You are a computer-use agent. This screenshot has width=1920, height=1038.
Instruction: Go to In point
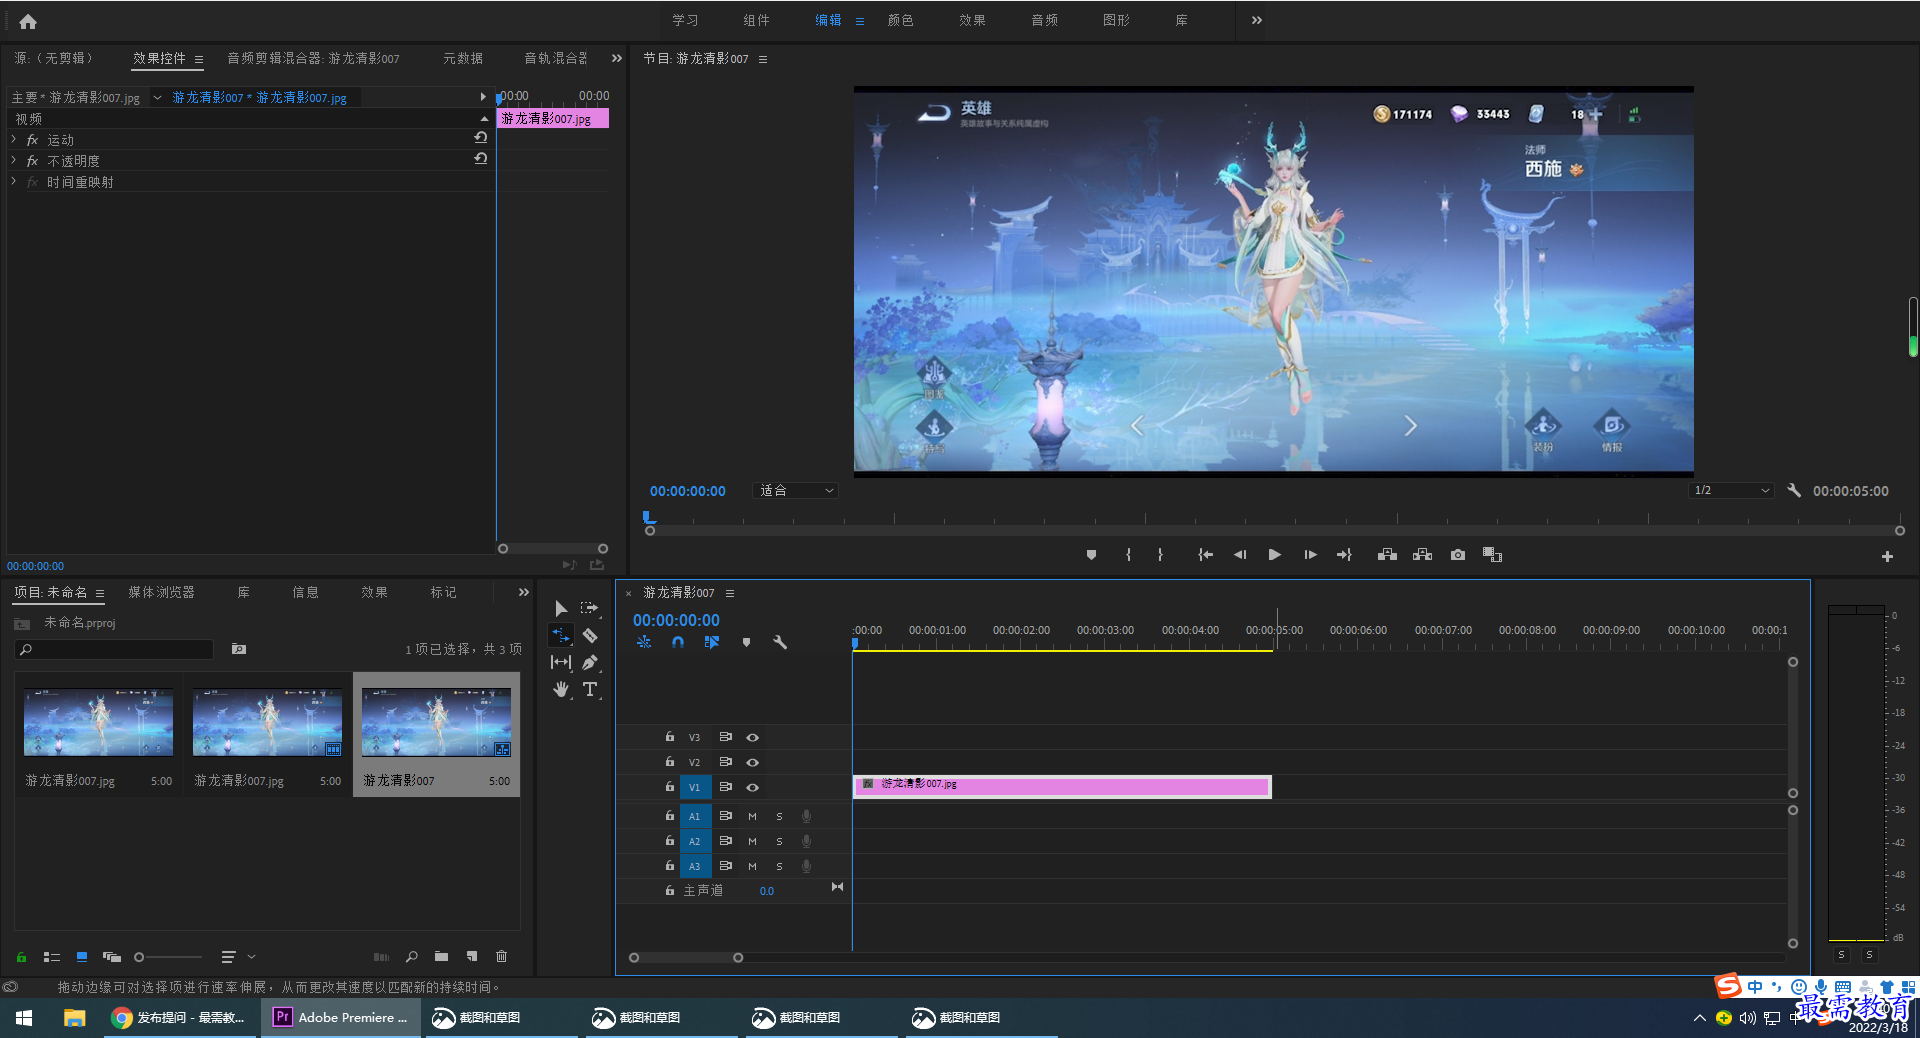1205,555
